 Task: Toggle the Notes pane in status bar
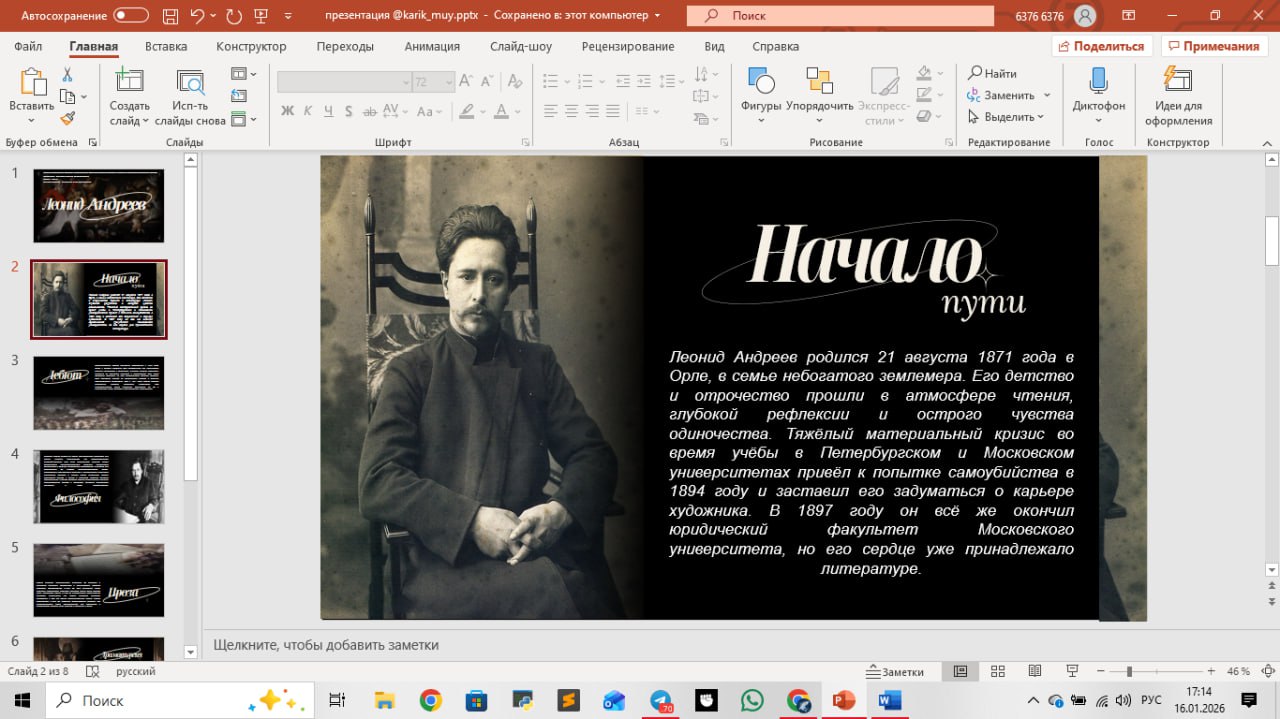895,671
